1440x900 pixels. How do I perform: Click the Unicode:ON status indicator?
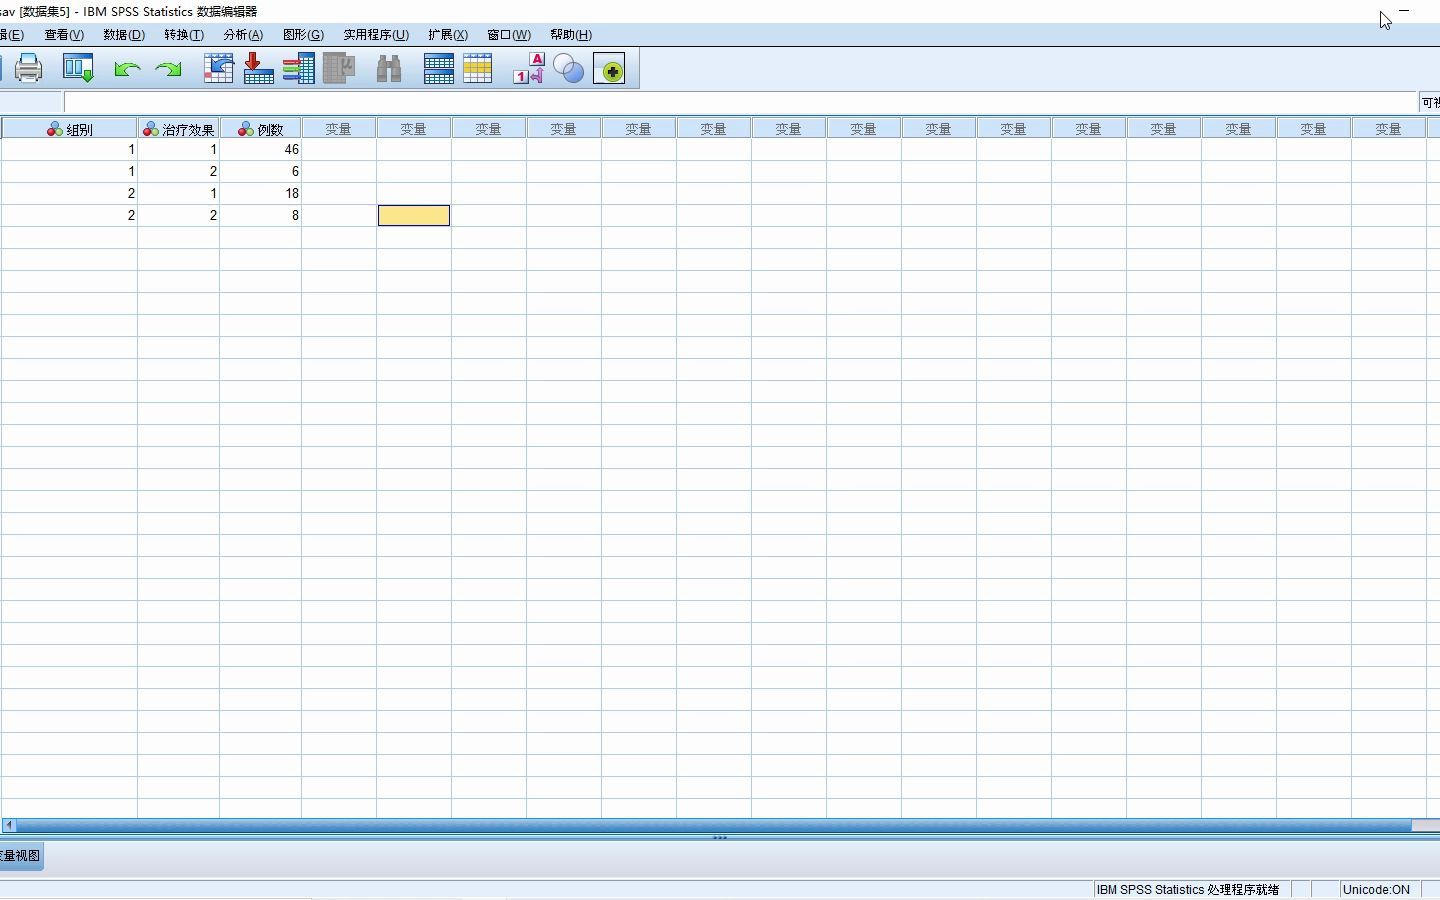tap(1376, 889)
